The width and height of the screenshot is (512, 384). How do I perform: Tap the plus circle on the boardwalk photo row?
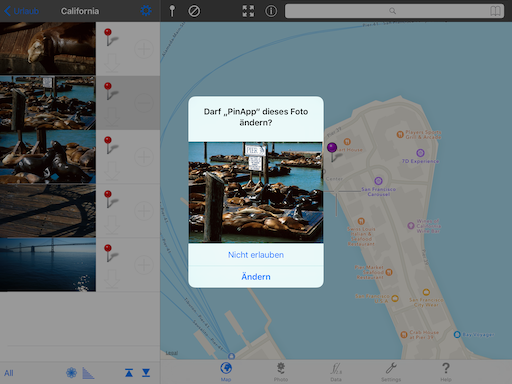click(x=144, y=211)
